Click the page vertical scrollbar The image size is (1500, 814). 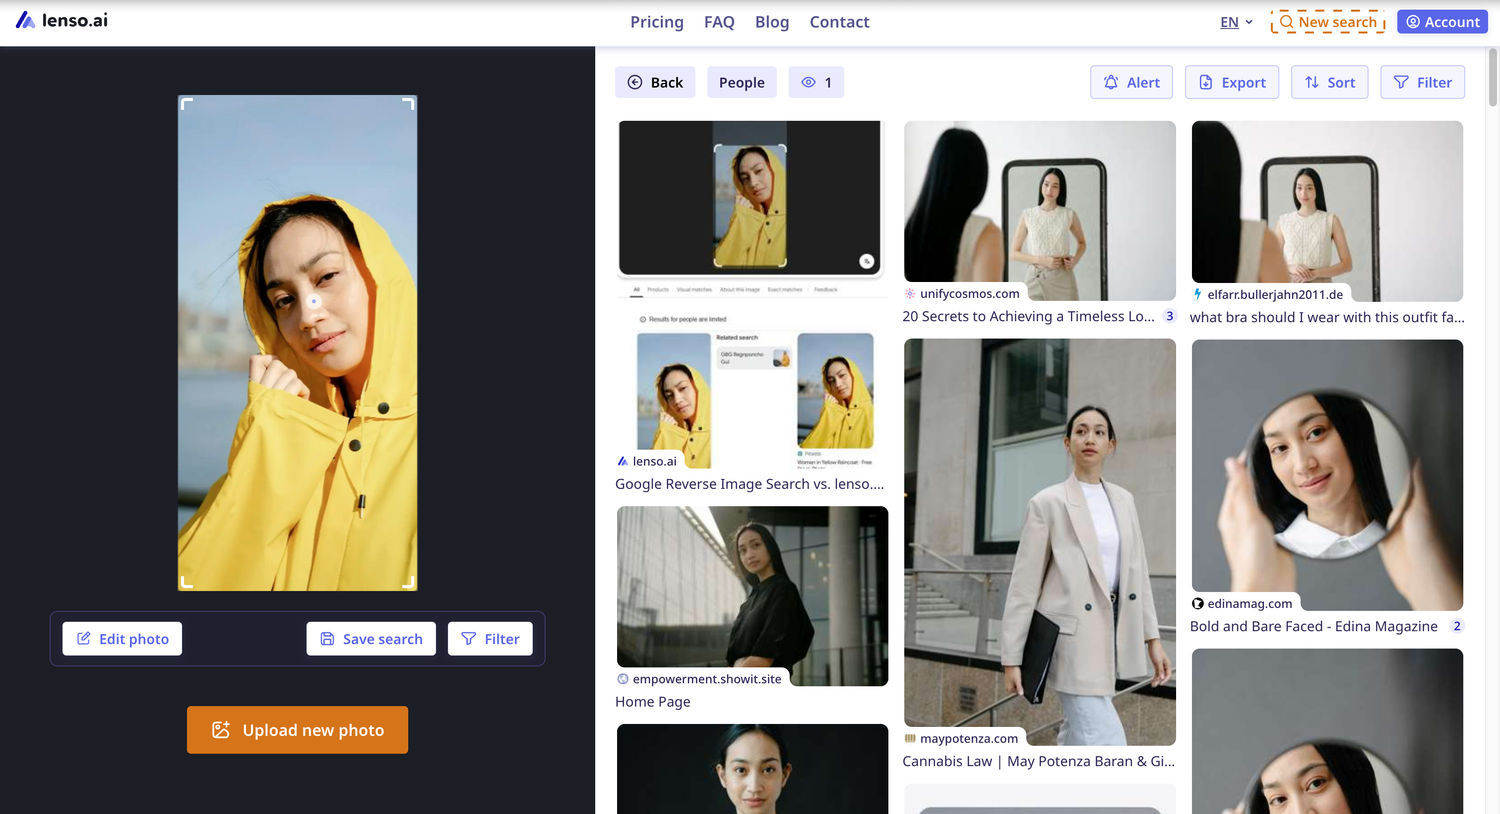(1493, 76)
